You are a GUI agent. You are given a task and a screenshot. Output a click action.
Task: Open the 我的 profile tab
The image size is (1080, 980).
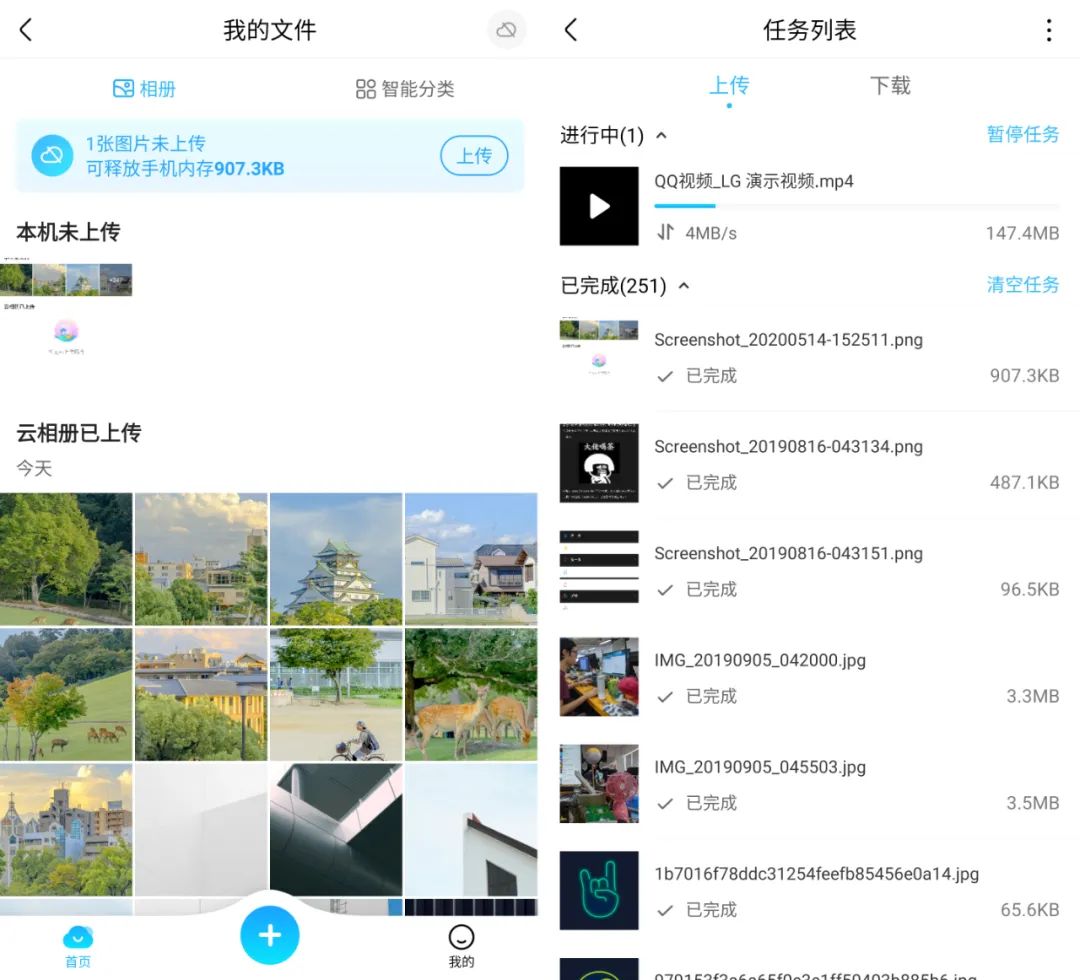click(x=461, y=947)
